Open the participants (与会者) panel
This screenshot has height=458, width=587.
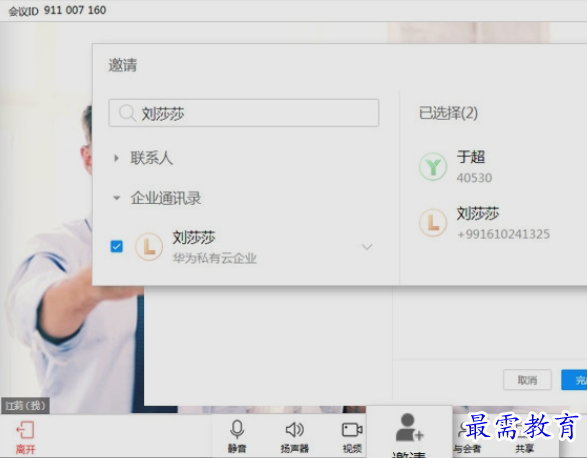coord(467,436)
